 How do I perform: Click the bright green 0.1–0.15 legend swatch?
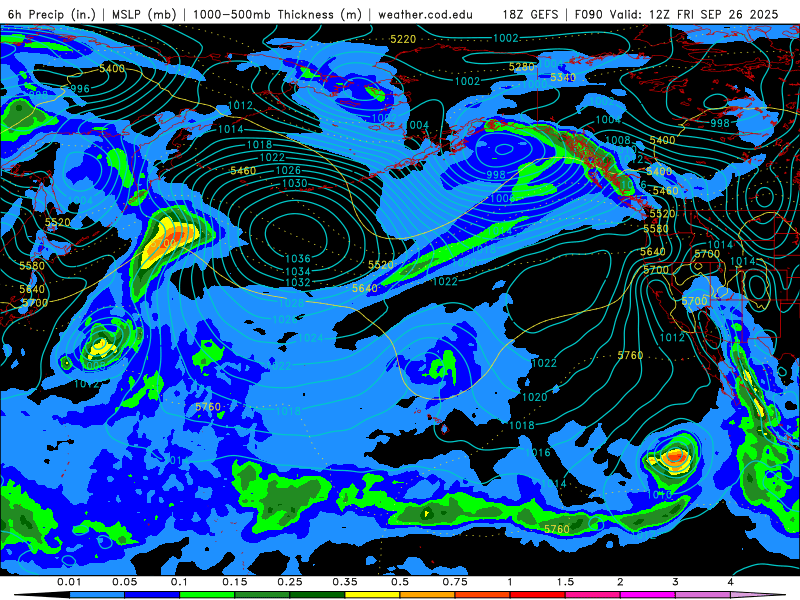click(x=207, y=595)
